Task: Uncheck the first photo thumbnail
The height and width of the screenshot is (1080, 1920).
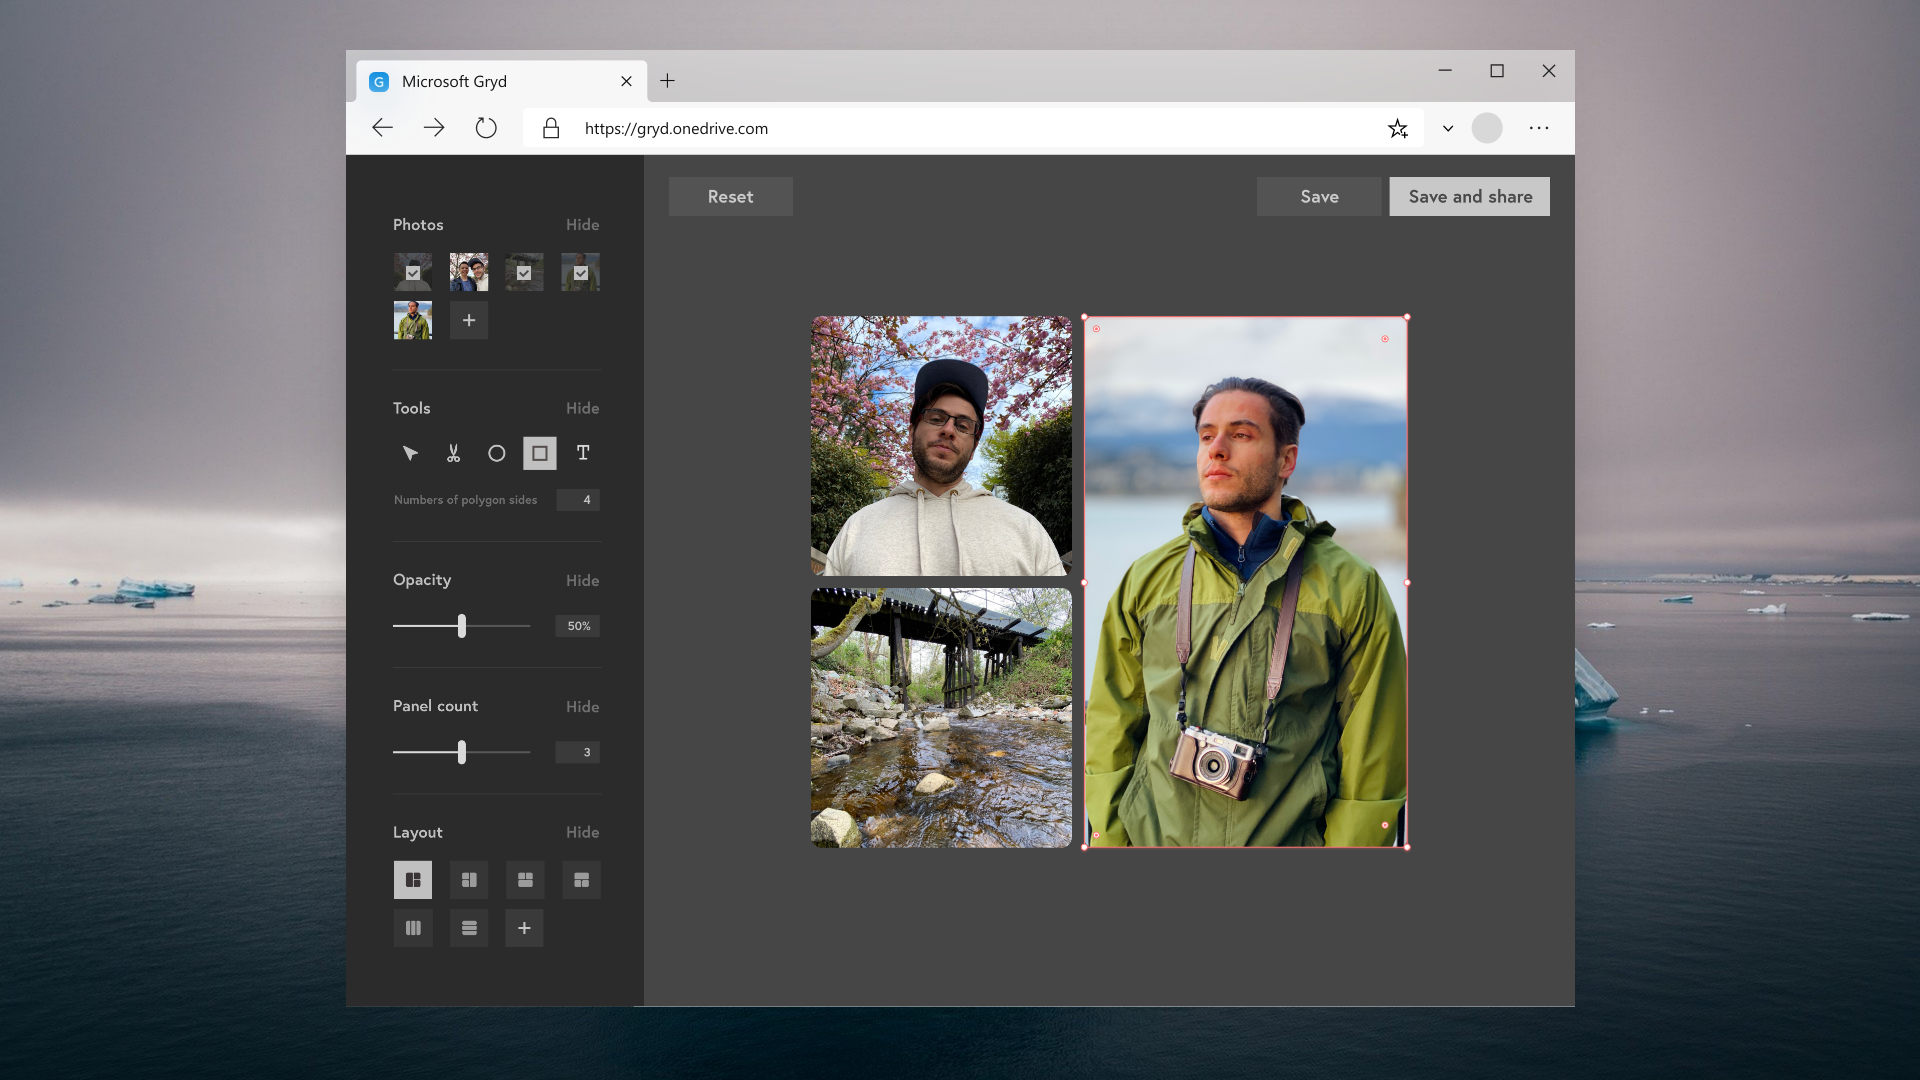Action: coord(413,272)
